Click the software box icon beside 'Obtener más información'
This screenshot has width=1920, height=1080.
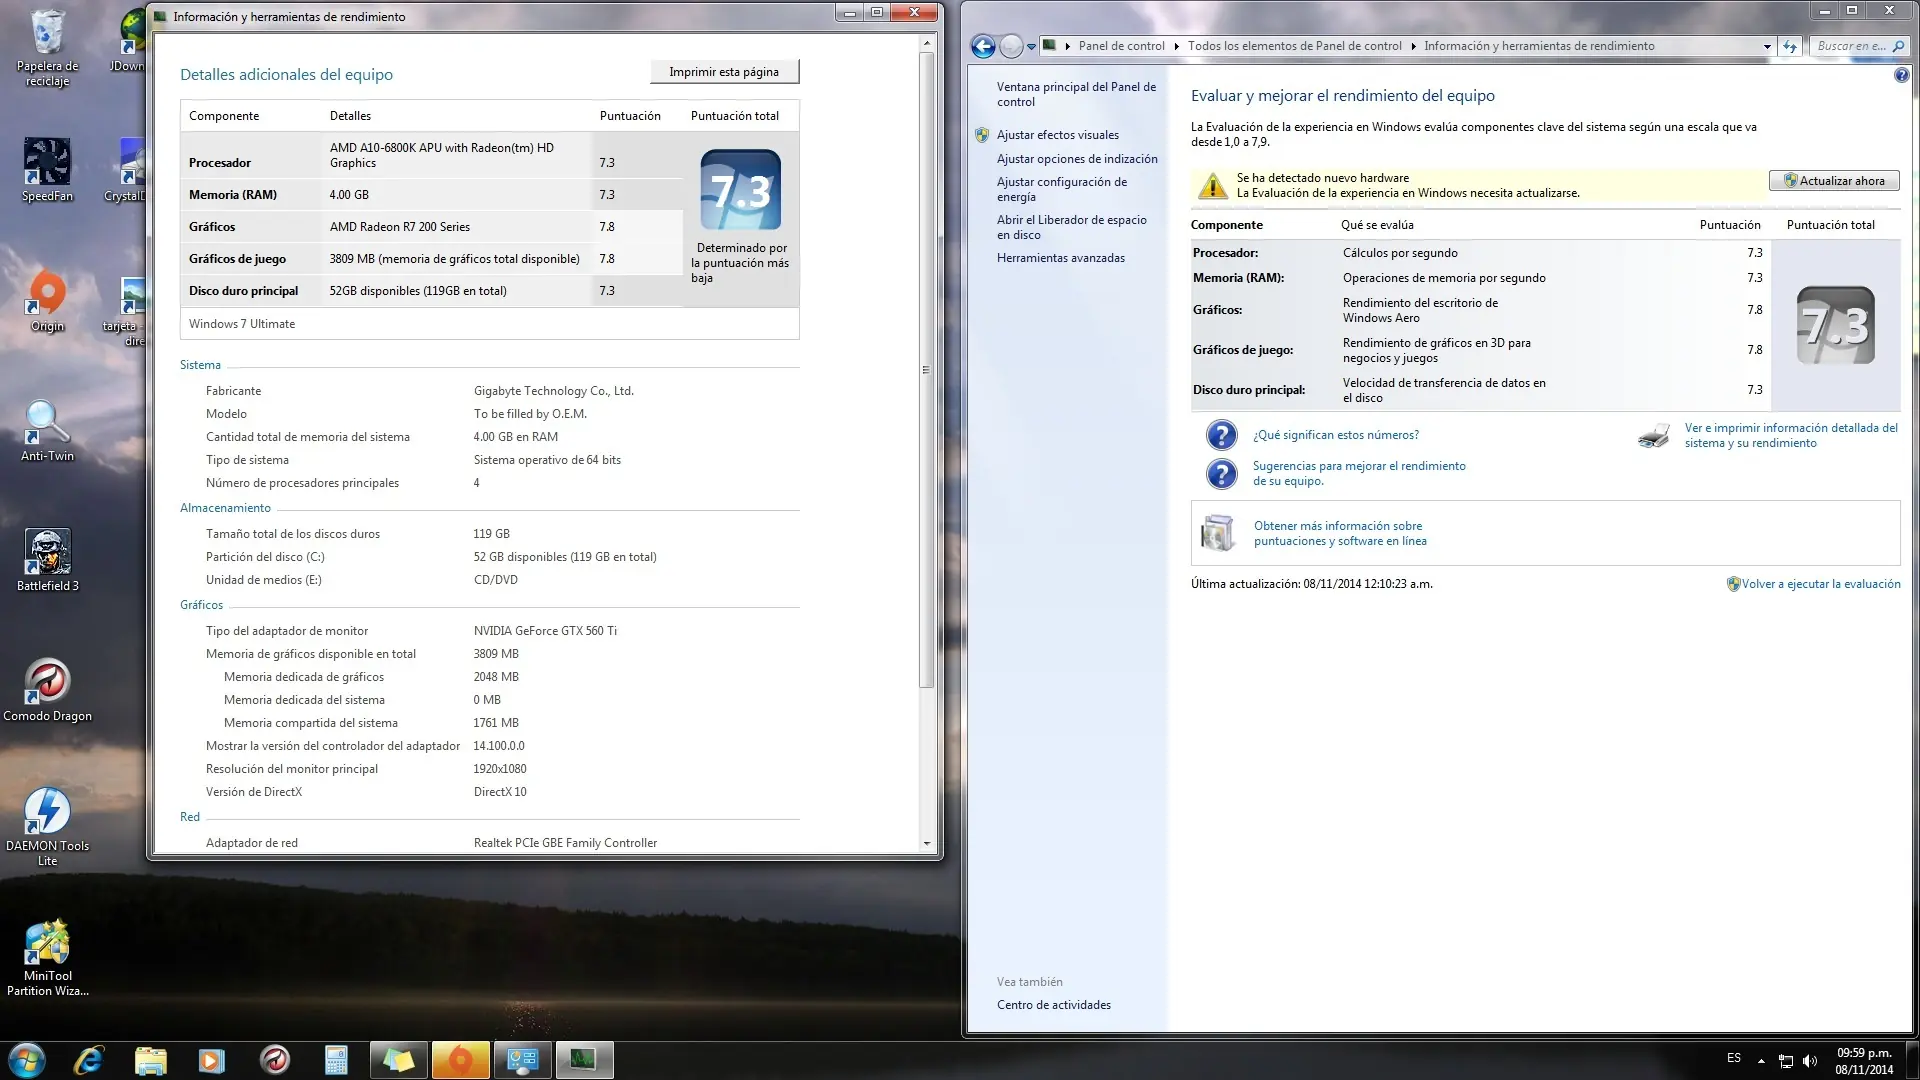point(1218,533)
